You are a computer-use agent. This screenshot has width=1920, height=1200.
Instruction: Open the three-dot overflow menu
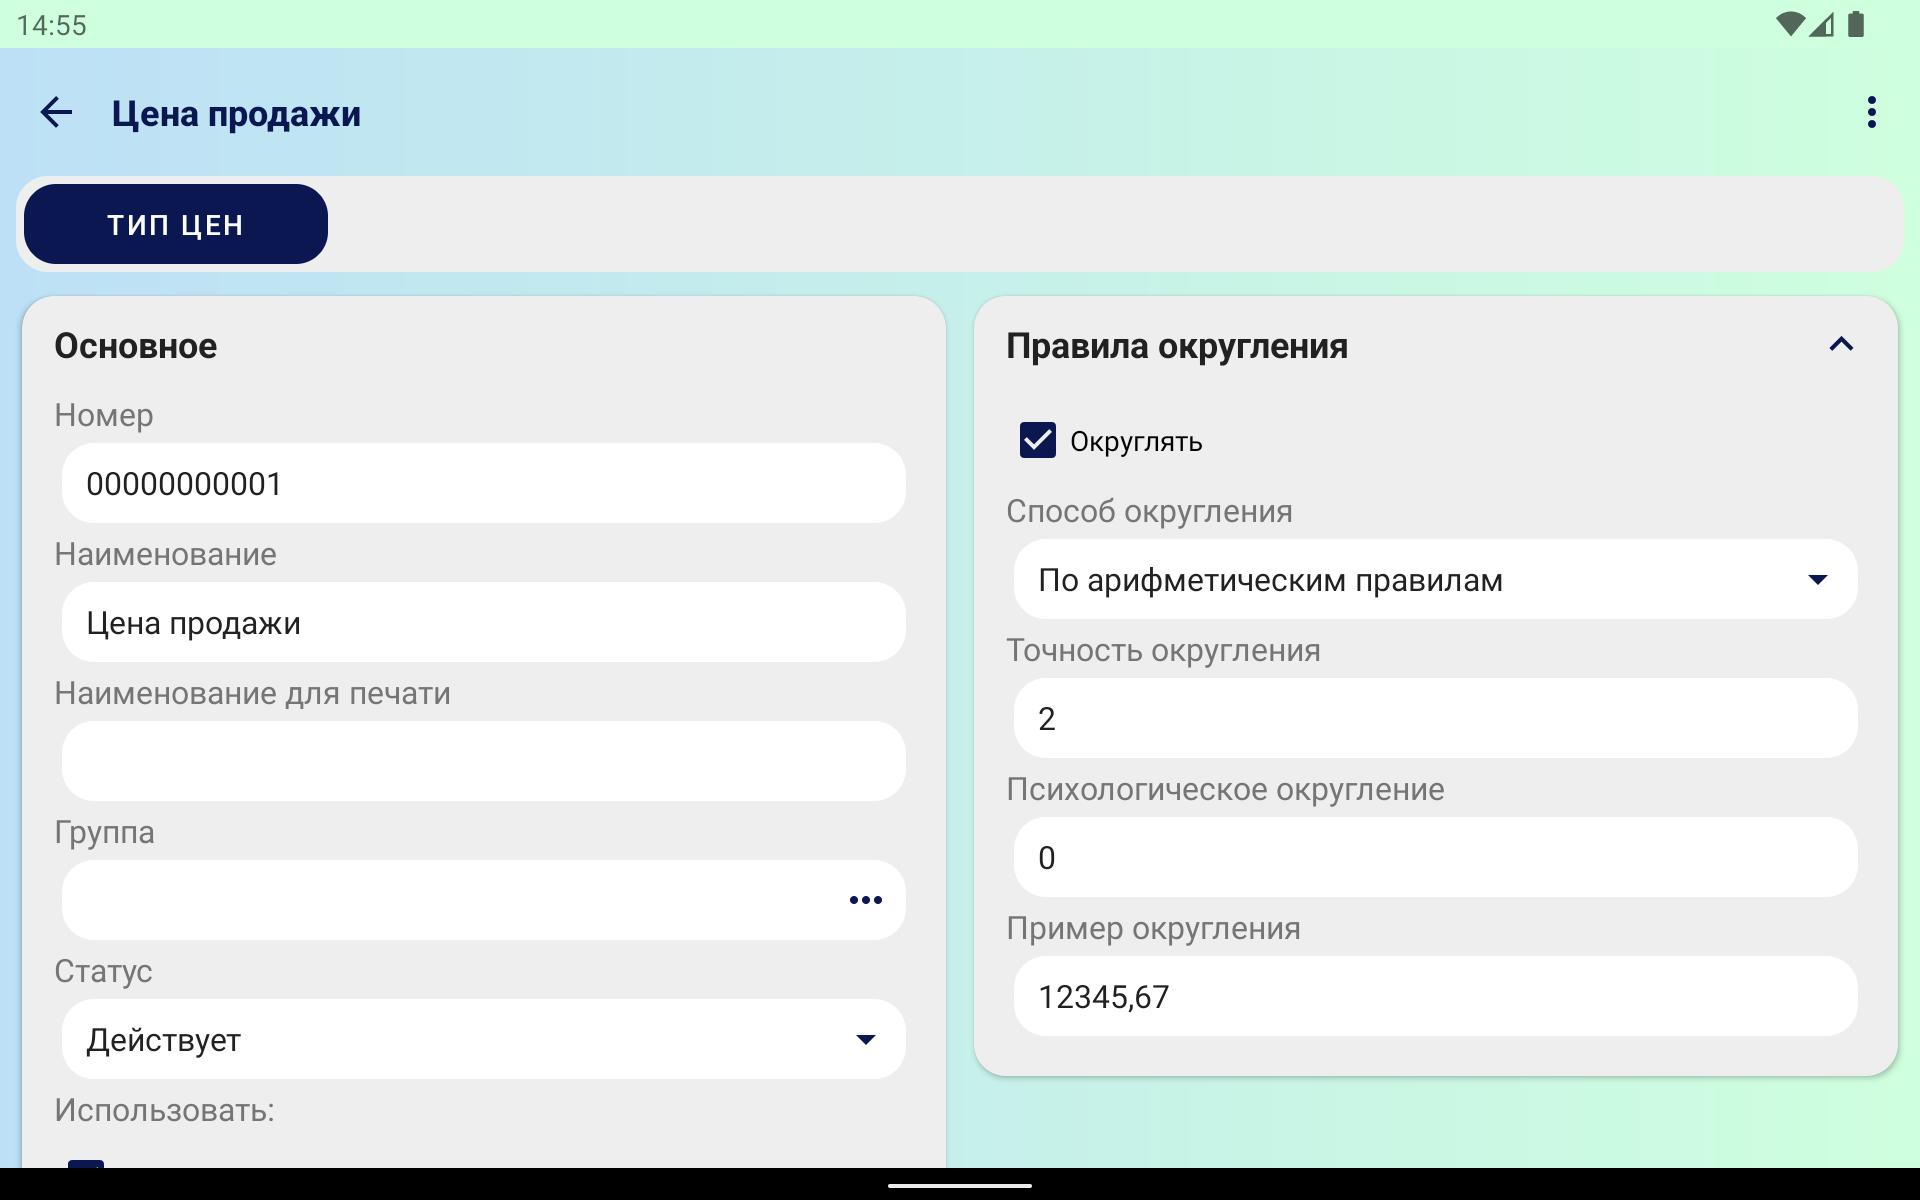click(1871, 112)
